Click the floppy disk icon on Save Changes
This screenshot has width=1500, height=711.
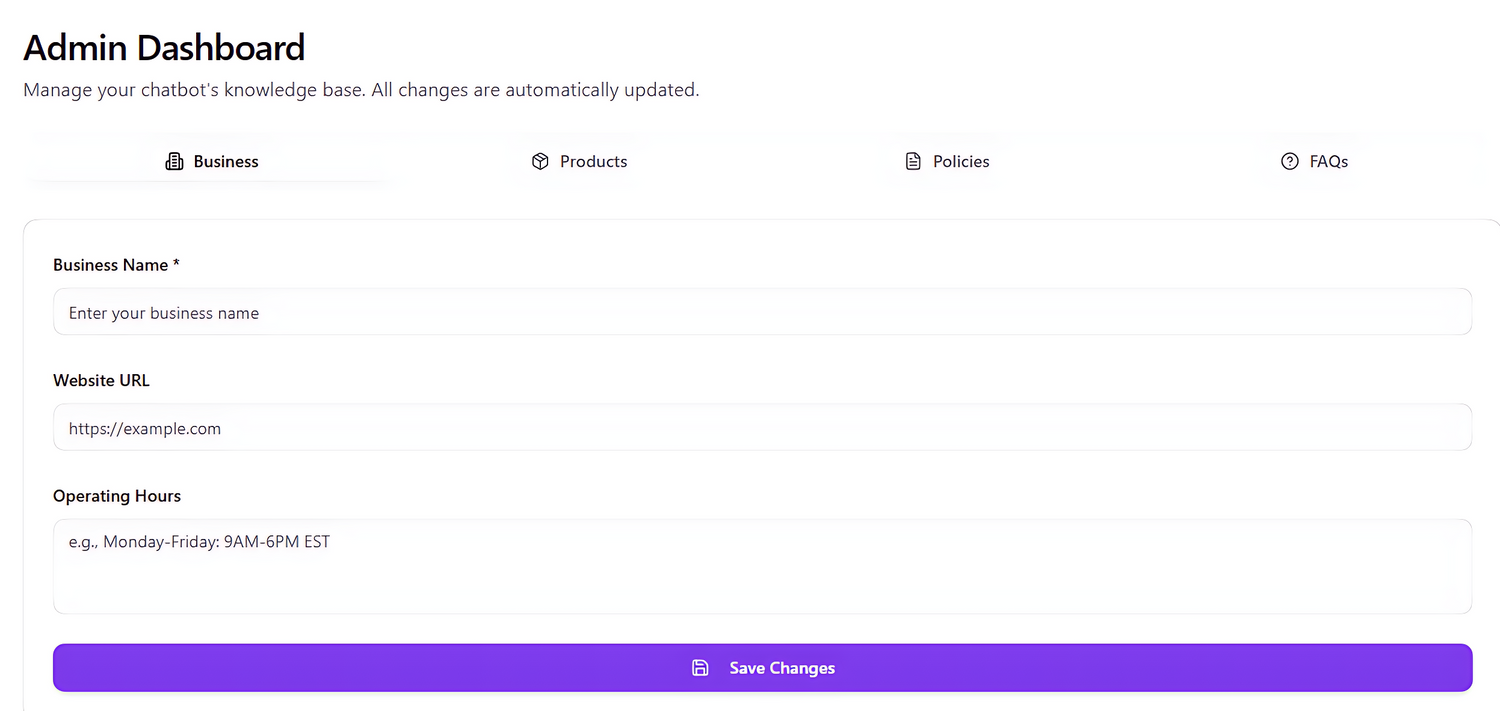point(700,667)
